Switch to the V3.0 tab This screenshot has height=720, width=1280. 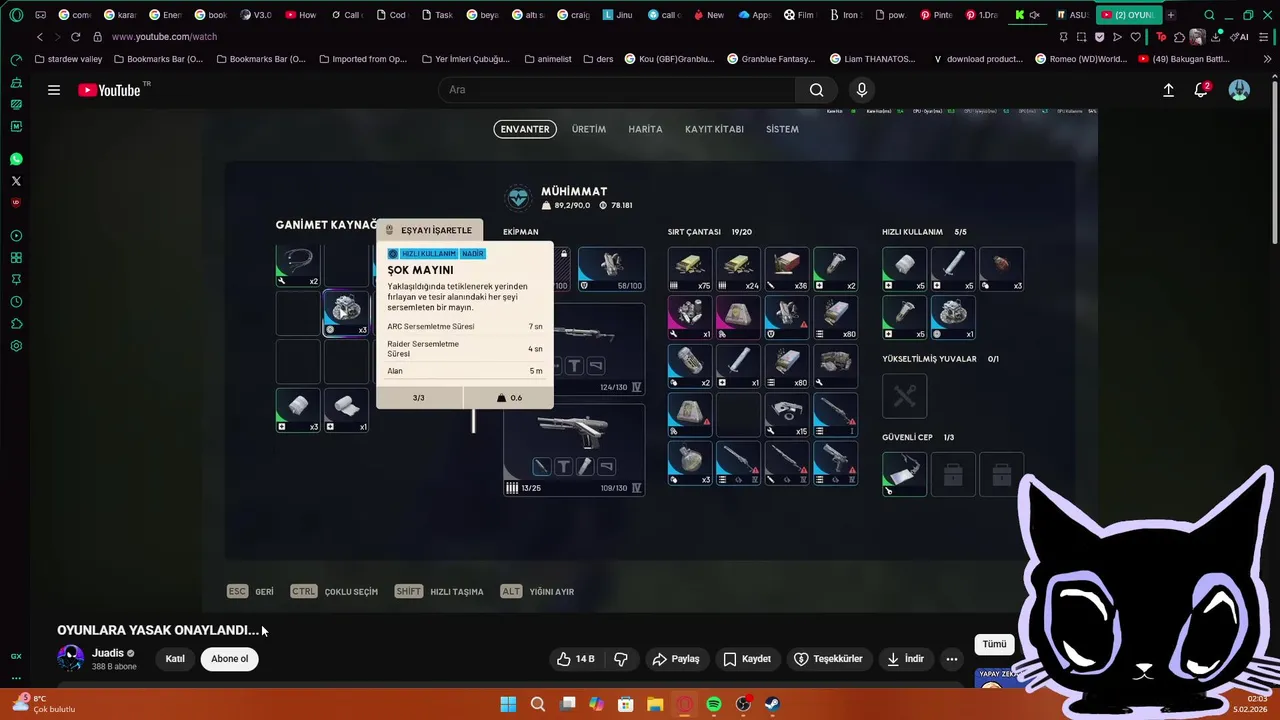[256, 15]
